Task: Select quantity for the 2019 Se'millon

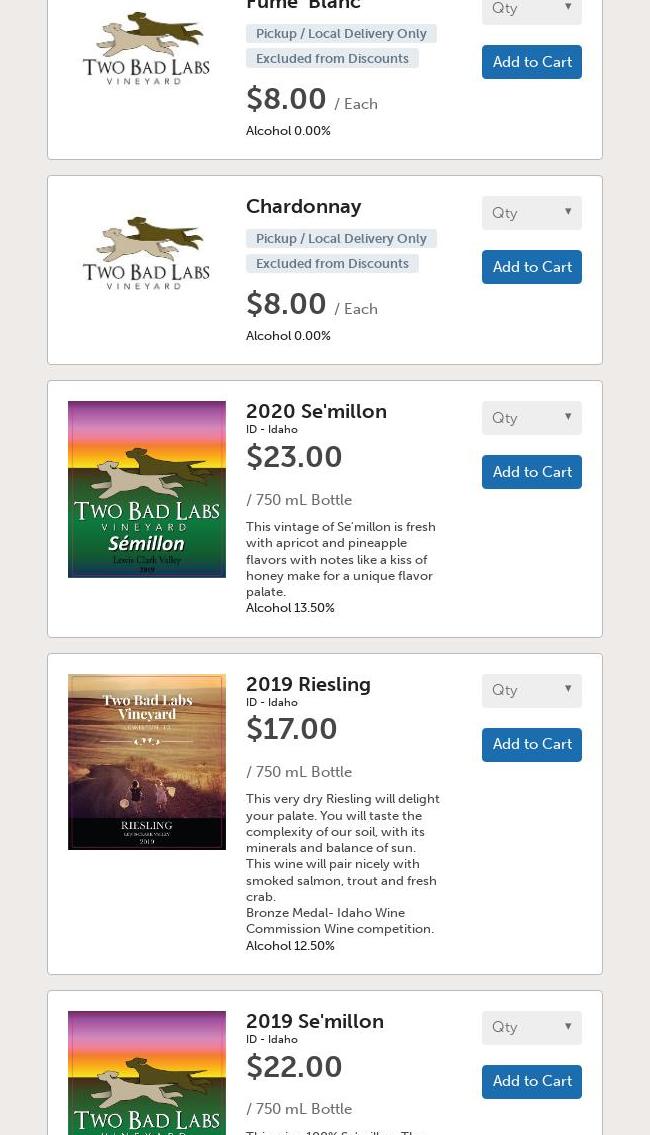Action: coord(531,1027)
